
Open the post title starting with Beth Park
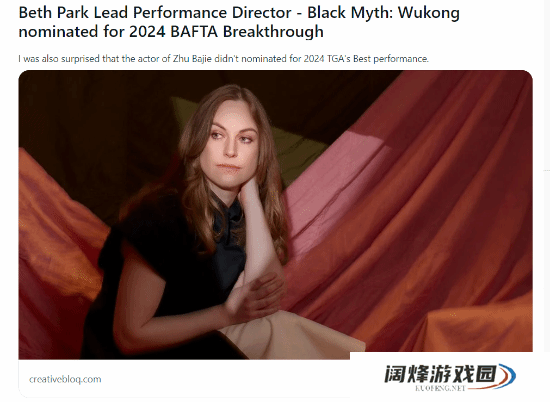(239, 22)
